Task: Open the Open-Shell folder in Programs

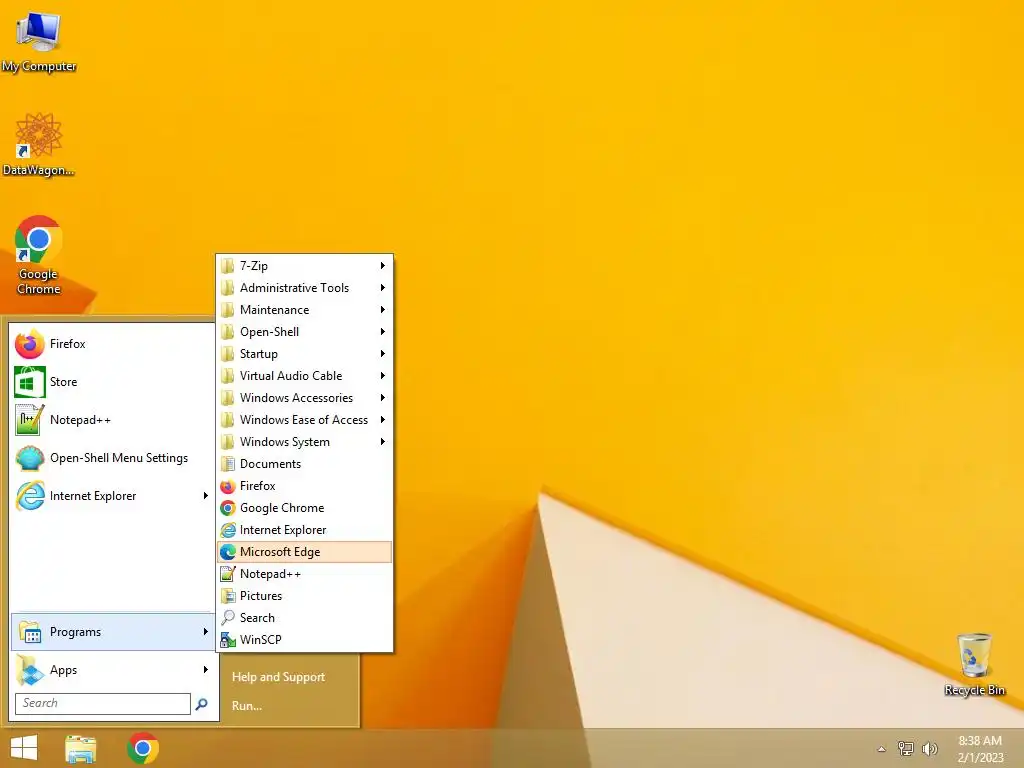Action: [304, 332]
